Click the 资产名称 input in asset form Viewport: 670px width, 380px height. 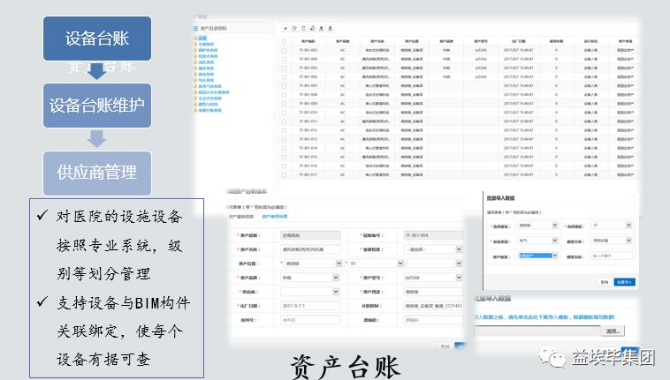(310, 249)
